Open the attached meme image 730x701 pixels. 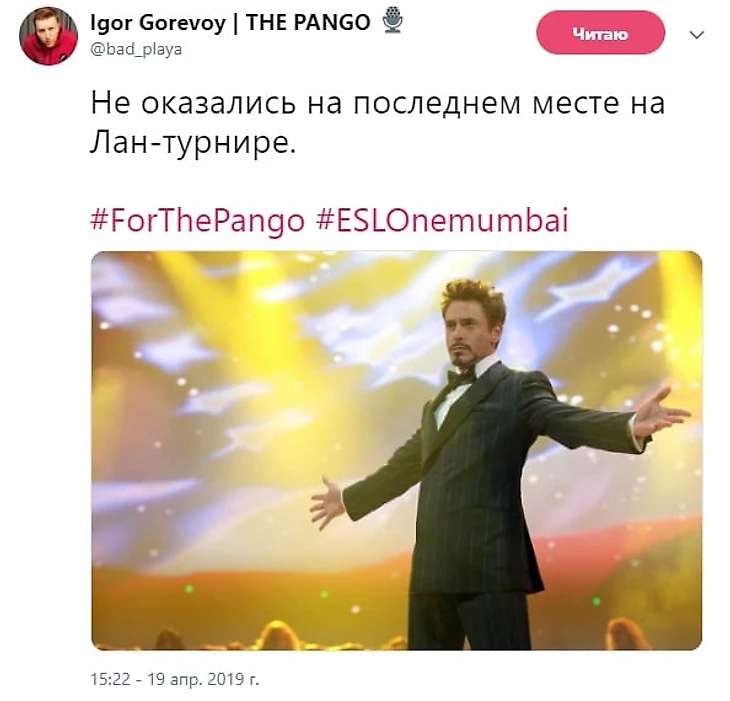click(x=396, y=450)
